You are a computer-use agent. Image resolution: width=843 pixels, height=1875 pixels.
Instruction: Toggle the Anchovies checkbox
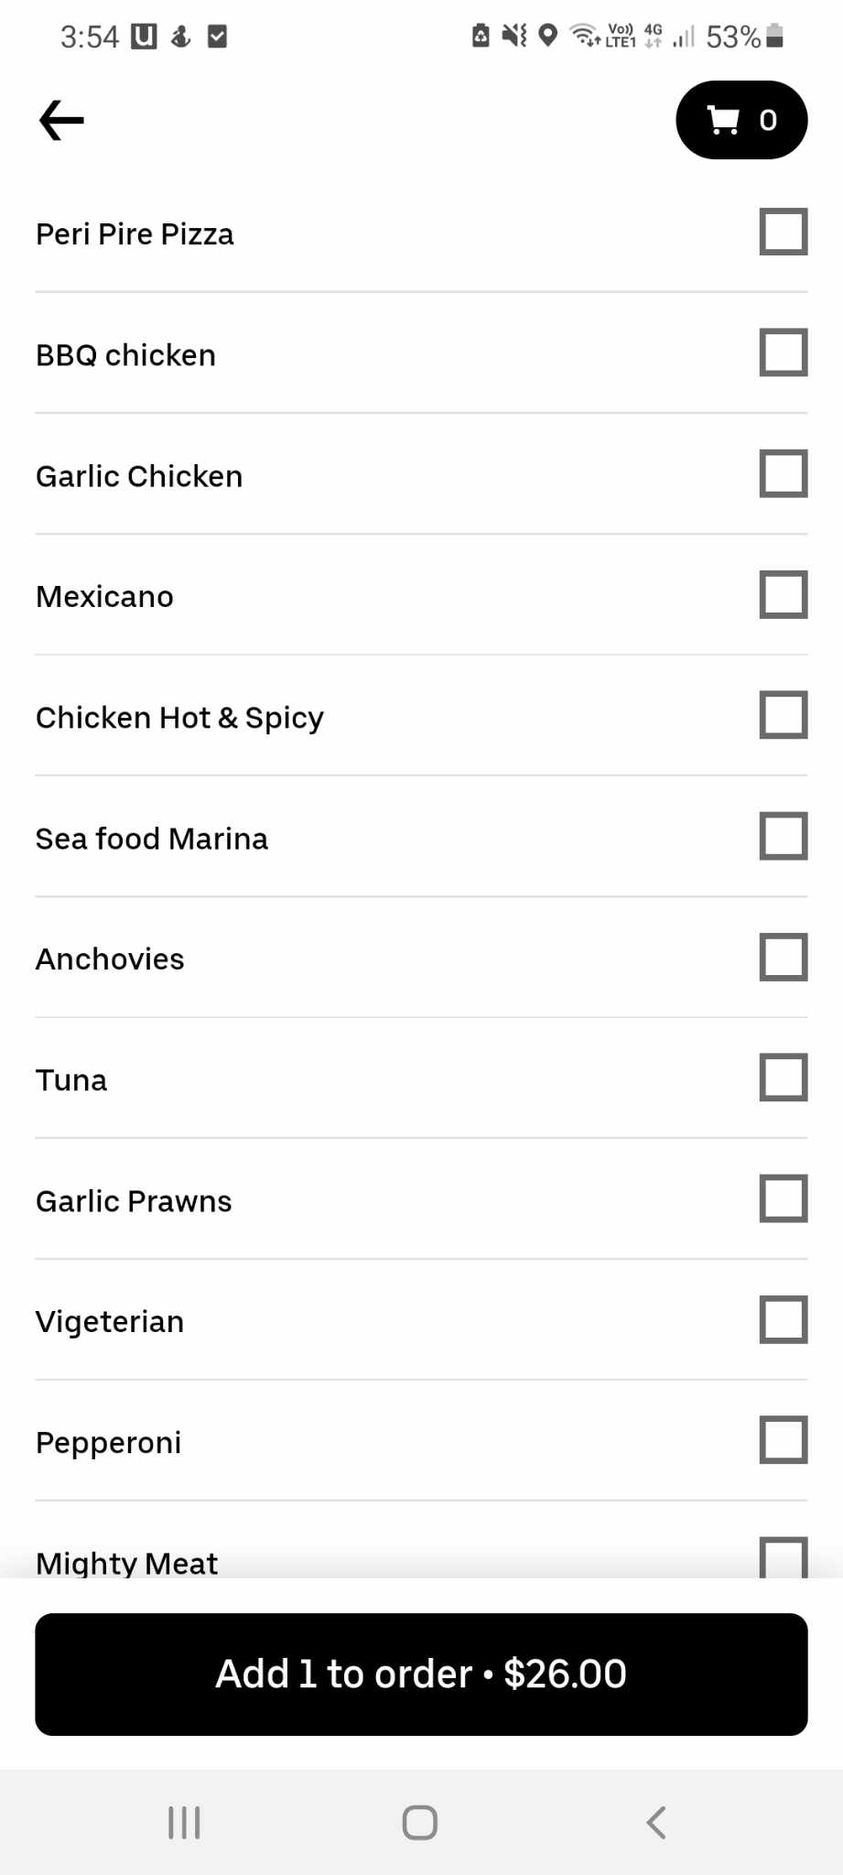[783, 958]
